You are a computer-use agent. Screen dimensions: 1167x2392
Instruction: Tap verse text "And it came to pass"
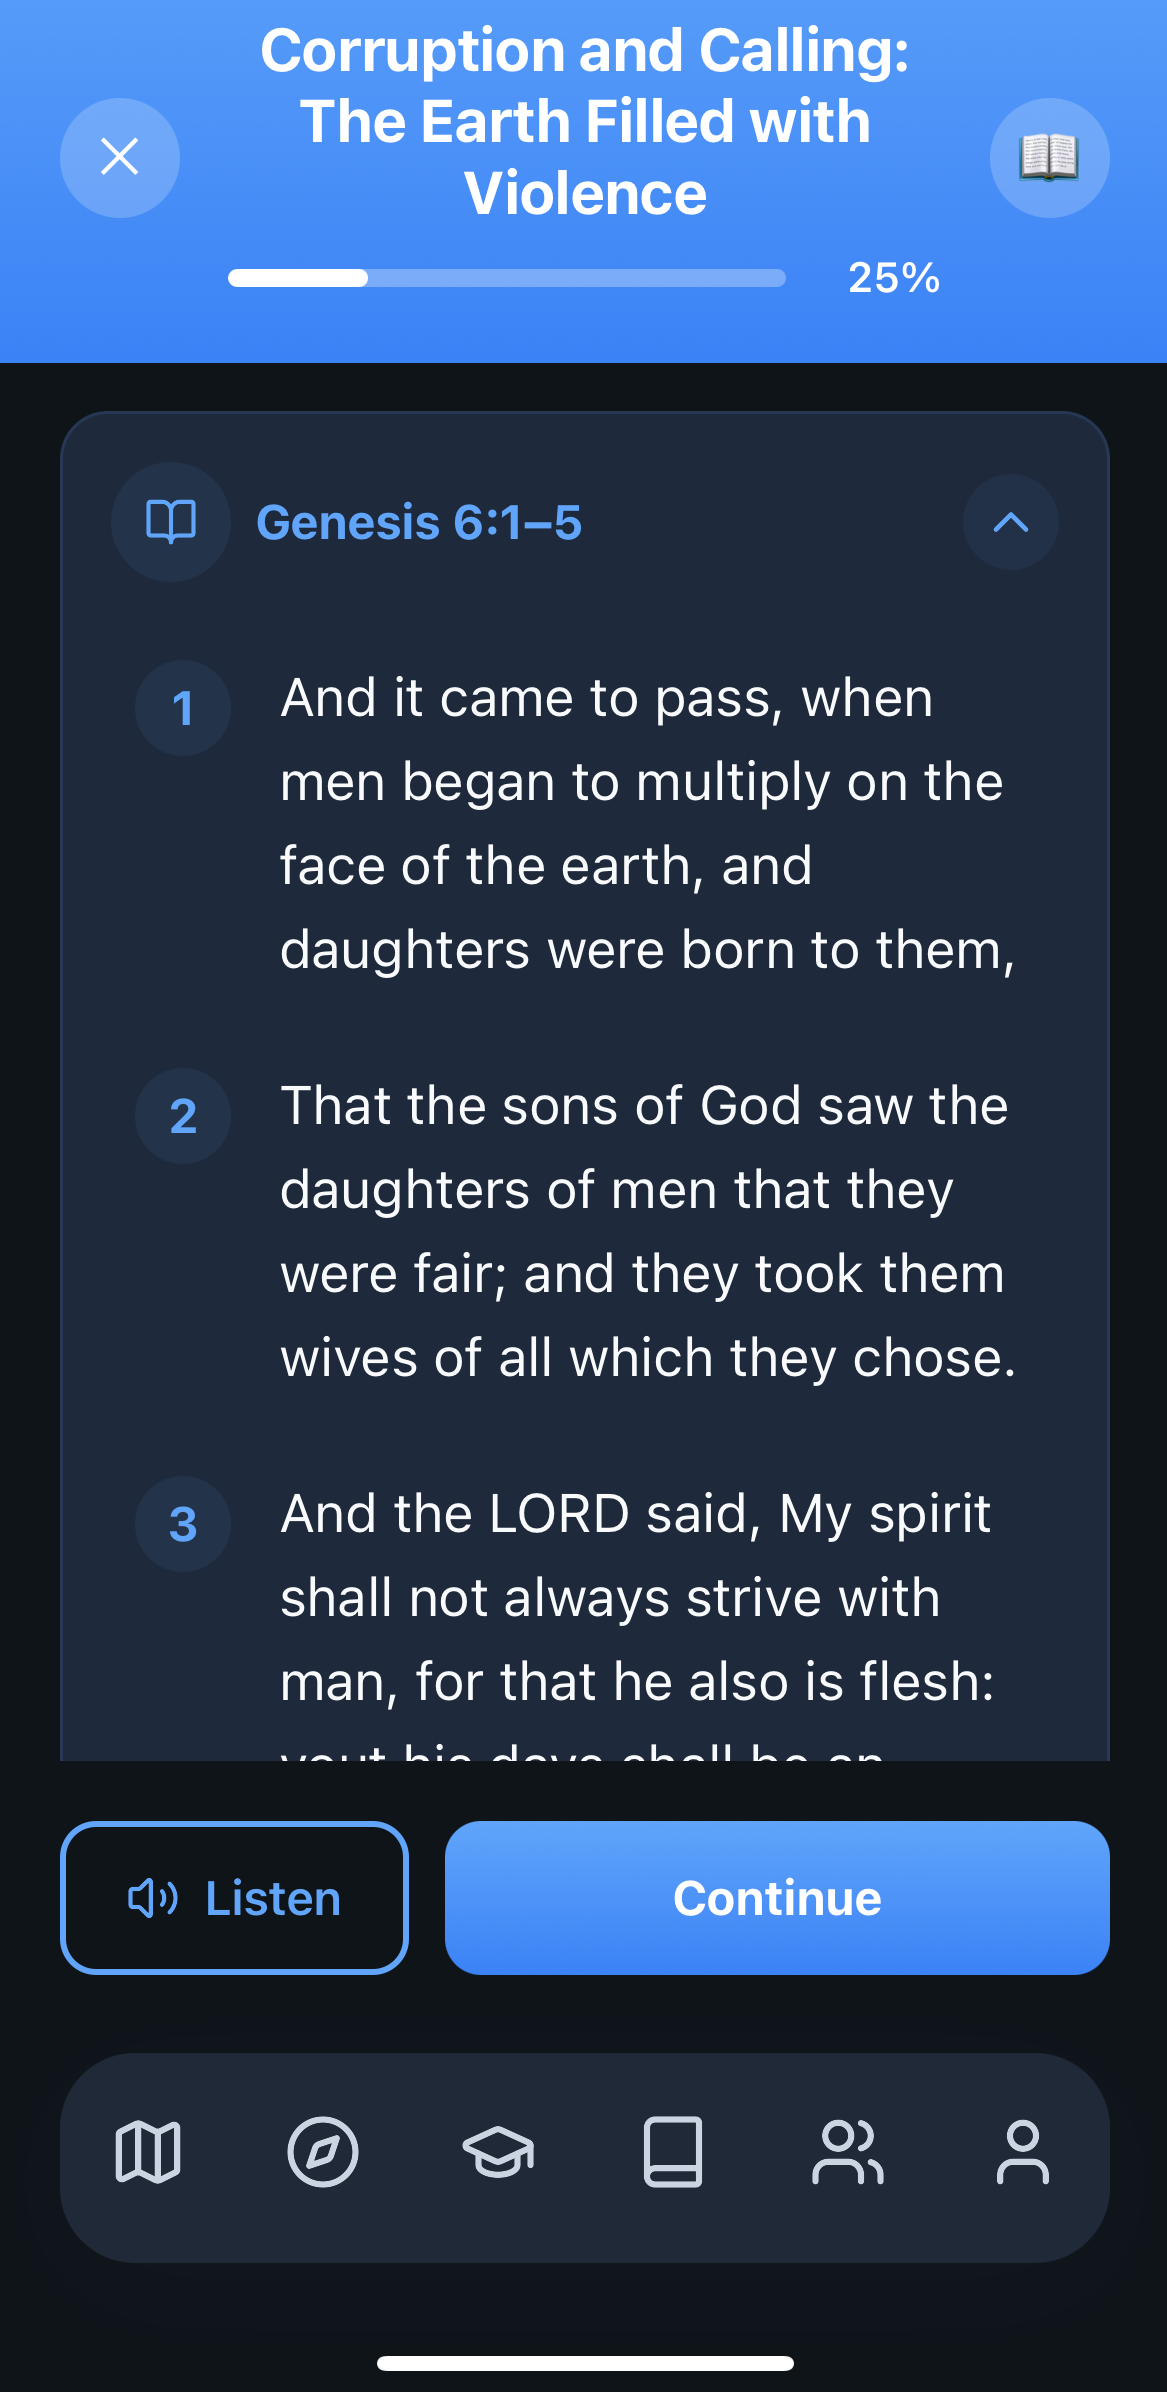[x=606, y=698]
